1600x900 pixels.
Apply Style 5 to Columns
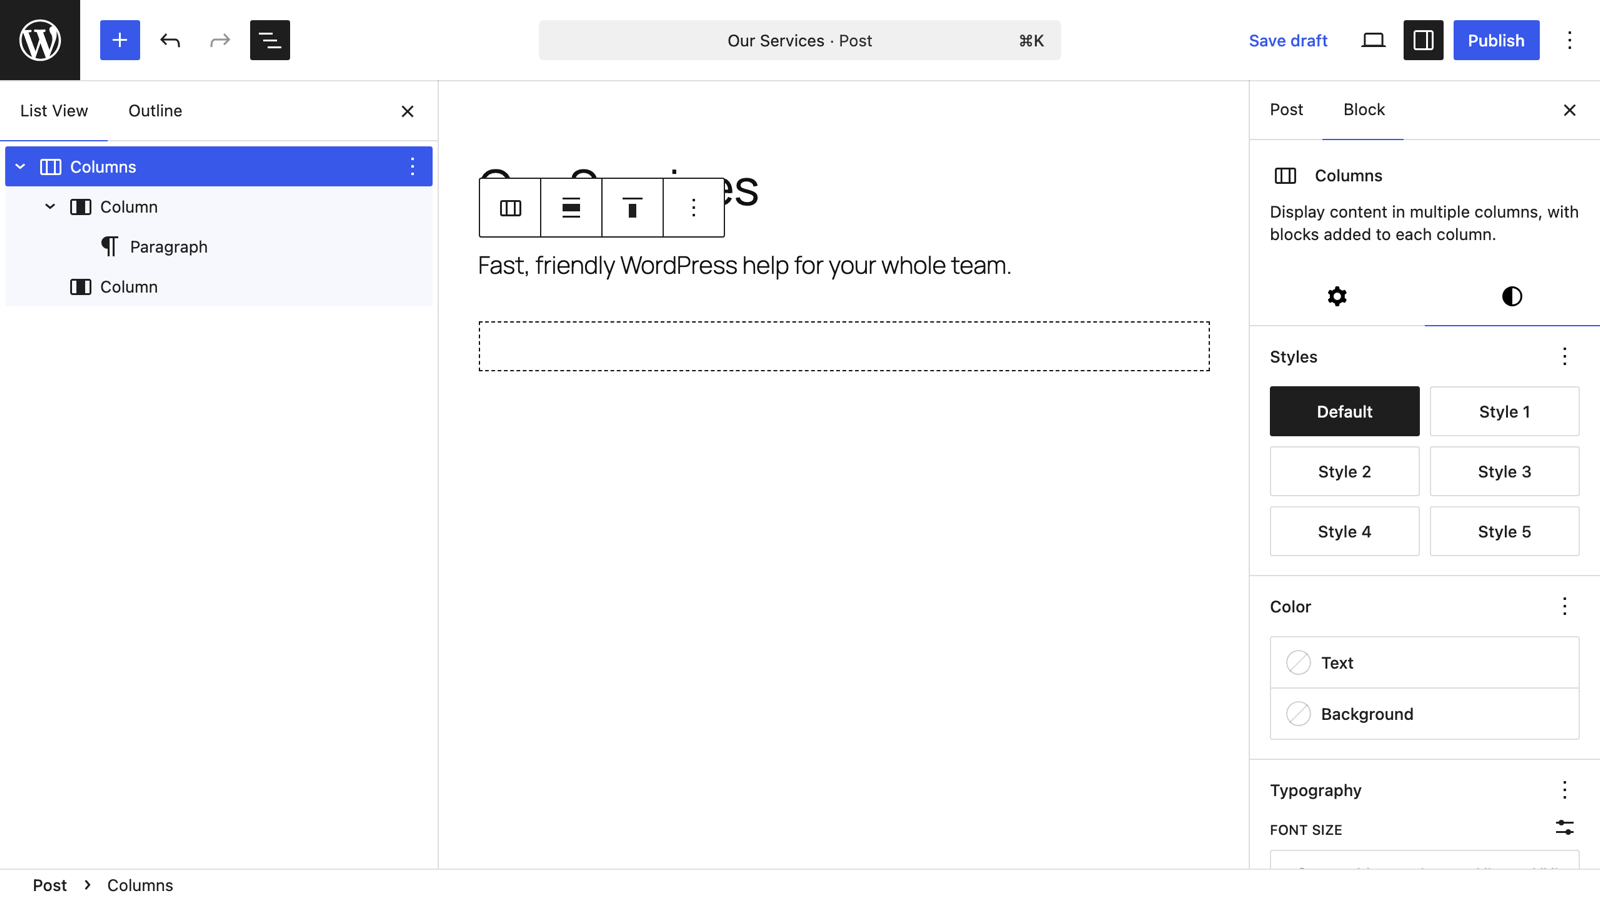[1504, 531]
